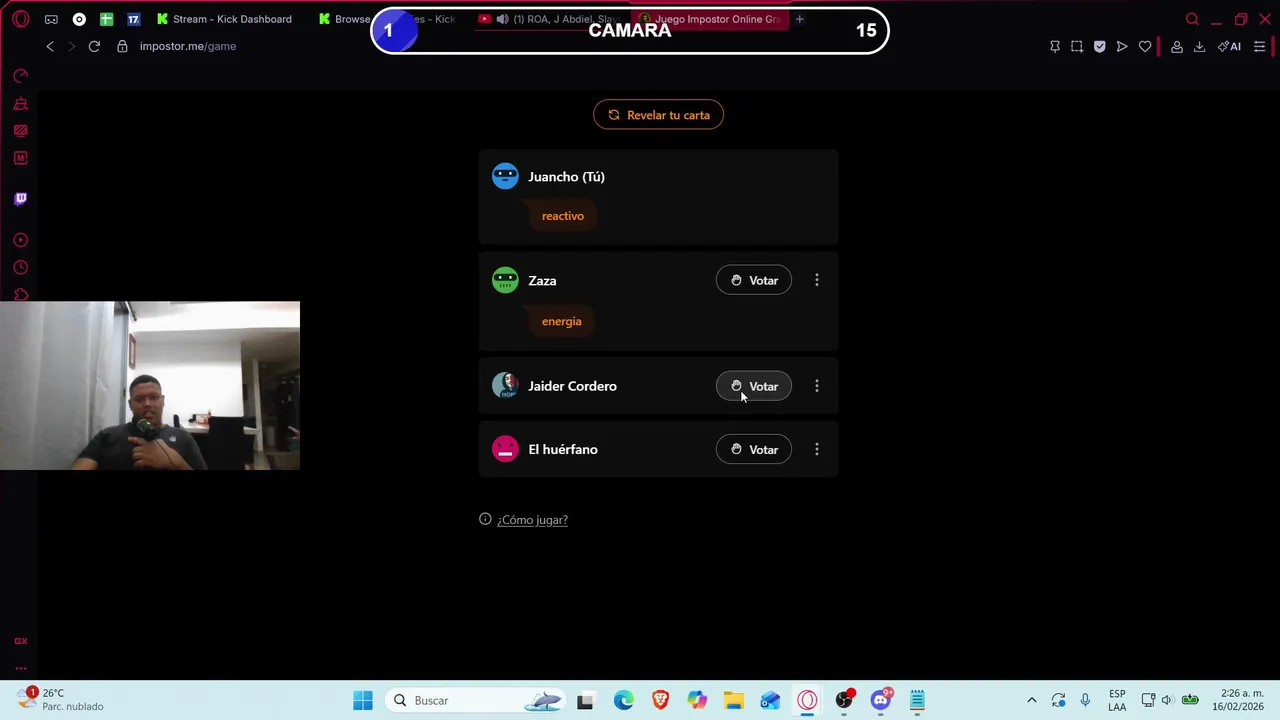Take a snapshot with the capture icon
1280x720 pixels.
[1077, 46]
